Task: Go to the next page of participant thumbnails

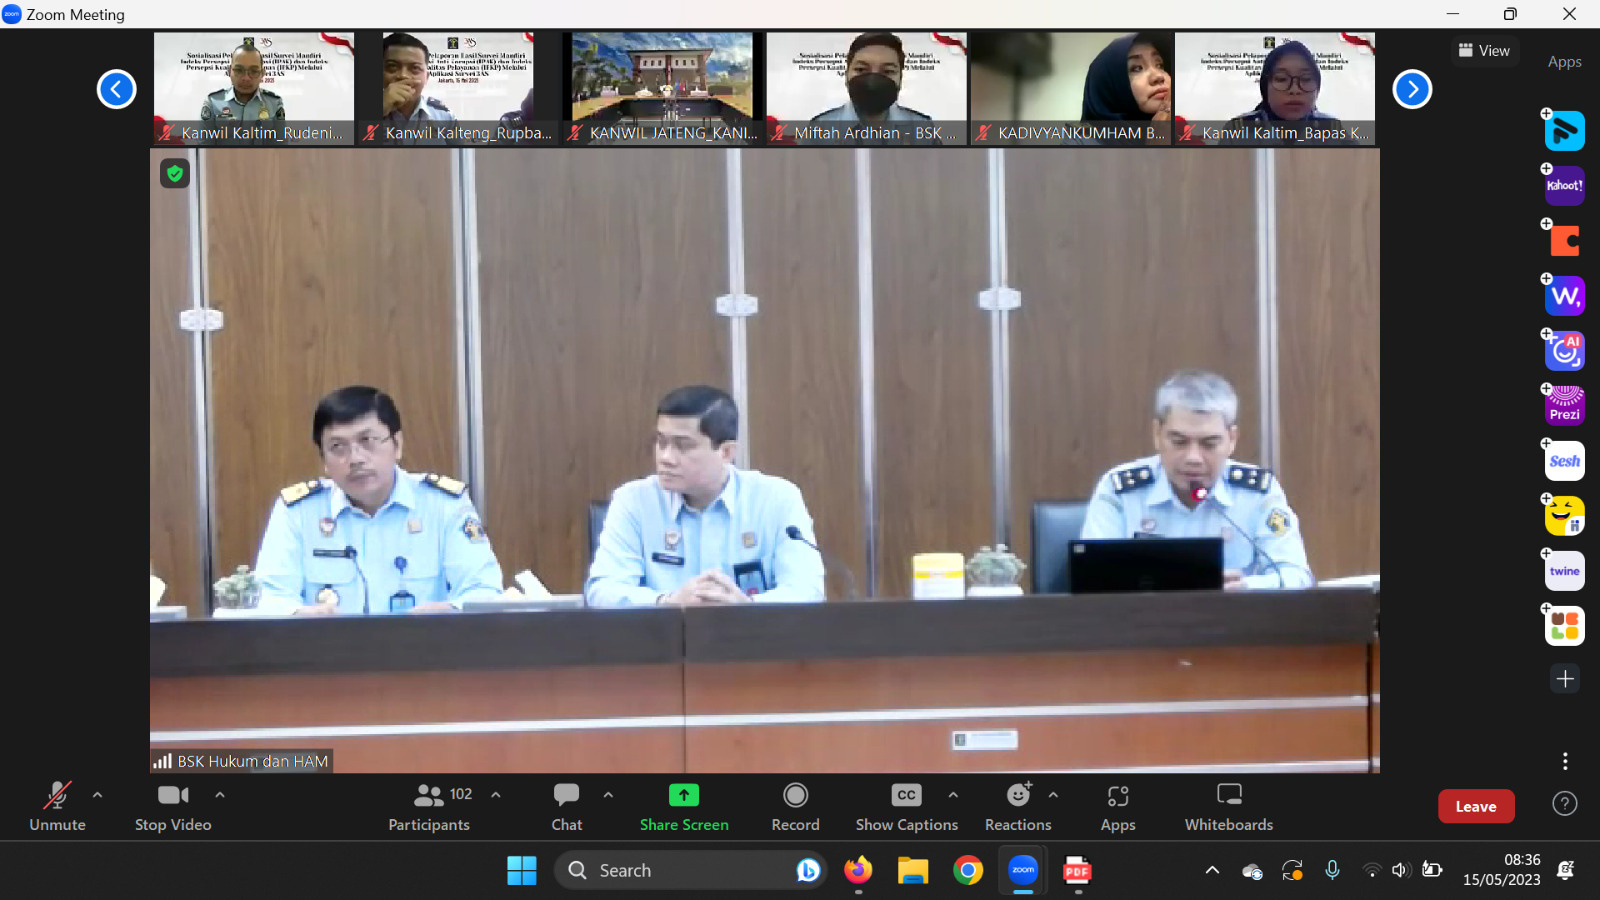Action: 1412,89
